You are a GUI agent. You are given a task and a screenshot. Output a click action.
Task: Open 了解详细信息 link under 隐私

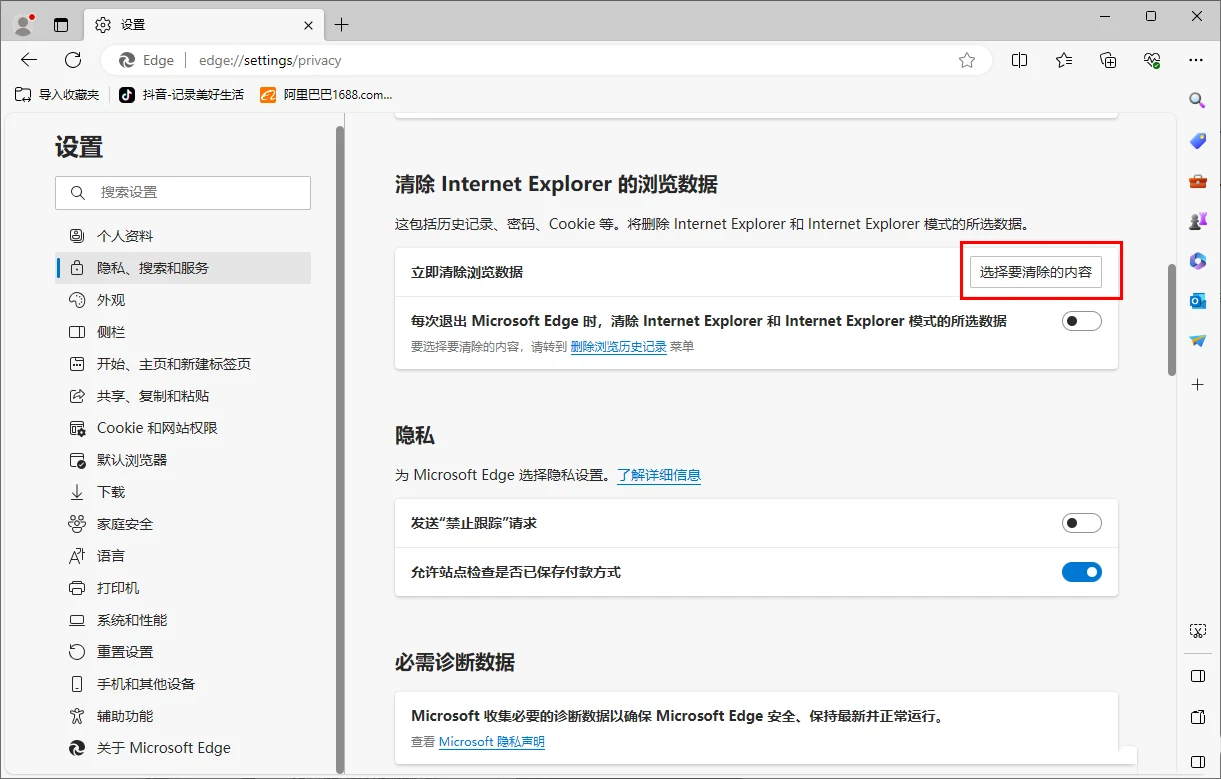point(659,475)
